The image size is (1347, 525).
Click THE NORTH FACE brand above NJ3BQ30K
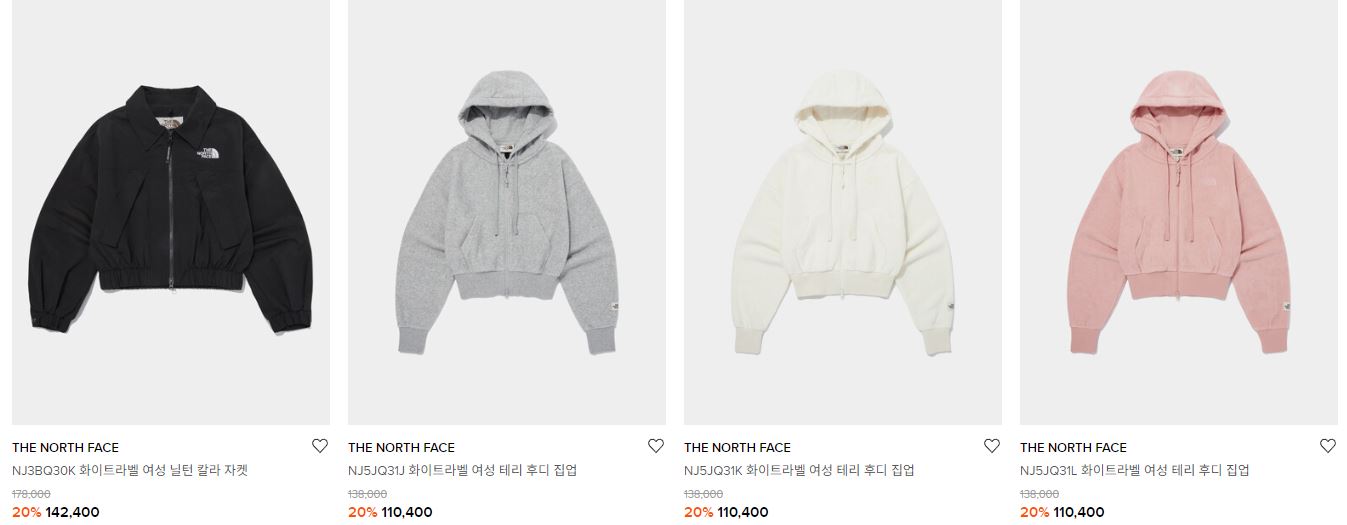coord(65,447)
